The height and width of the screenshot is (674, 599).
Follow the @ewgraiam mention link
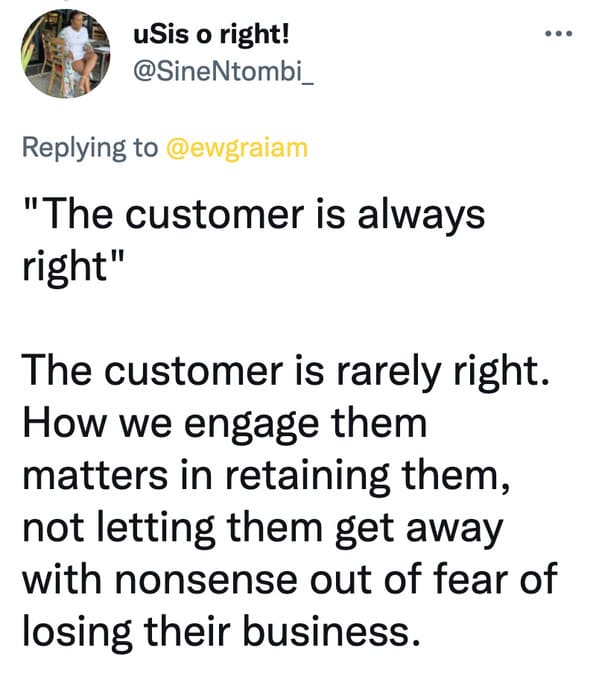pos(237,148)
